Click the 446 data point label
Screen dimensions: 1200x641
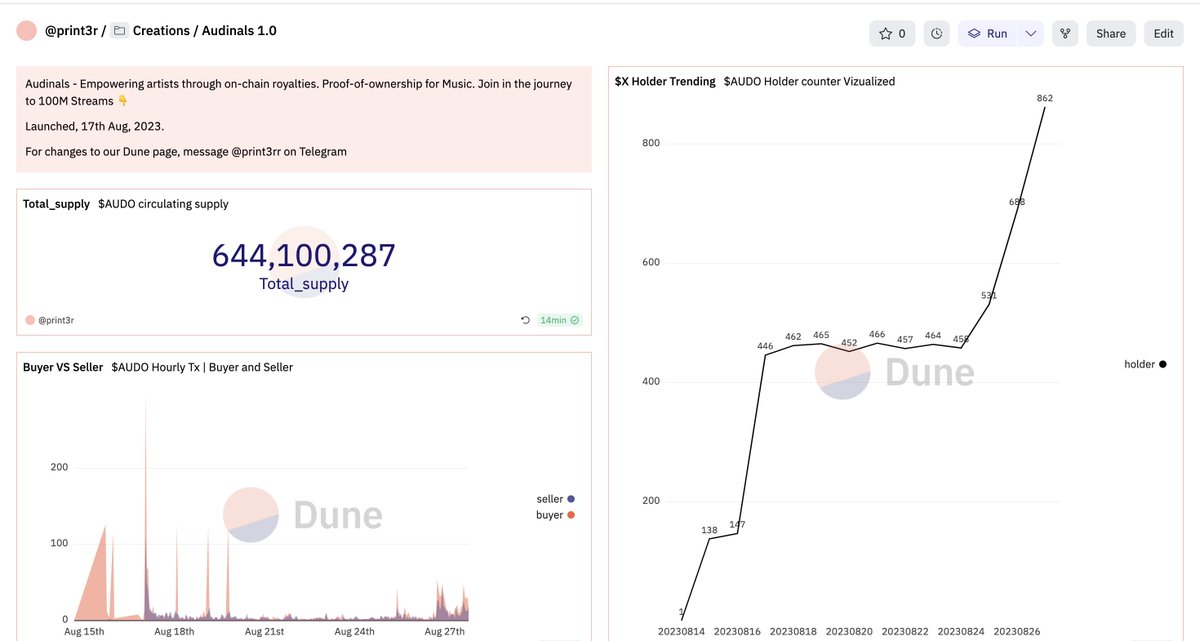point(765,346)
